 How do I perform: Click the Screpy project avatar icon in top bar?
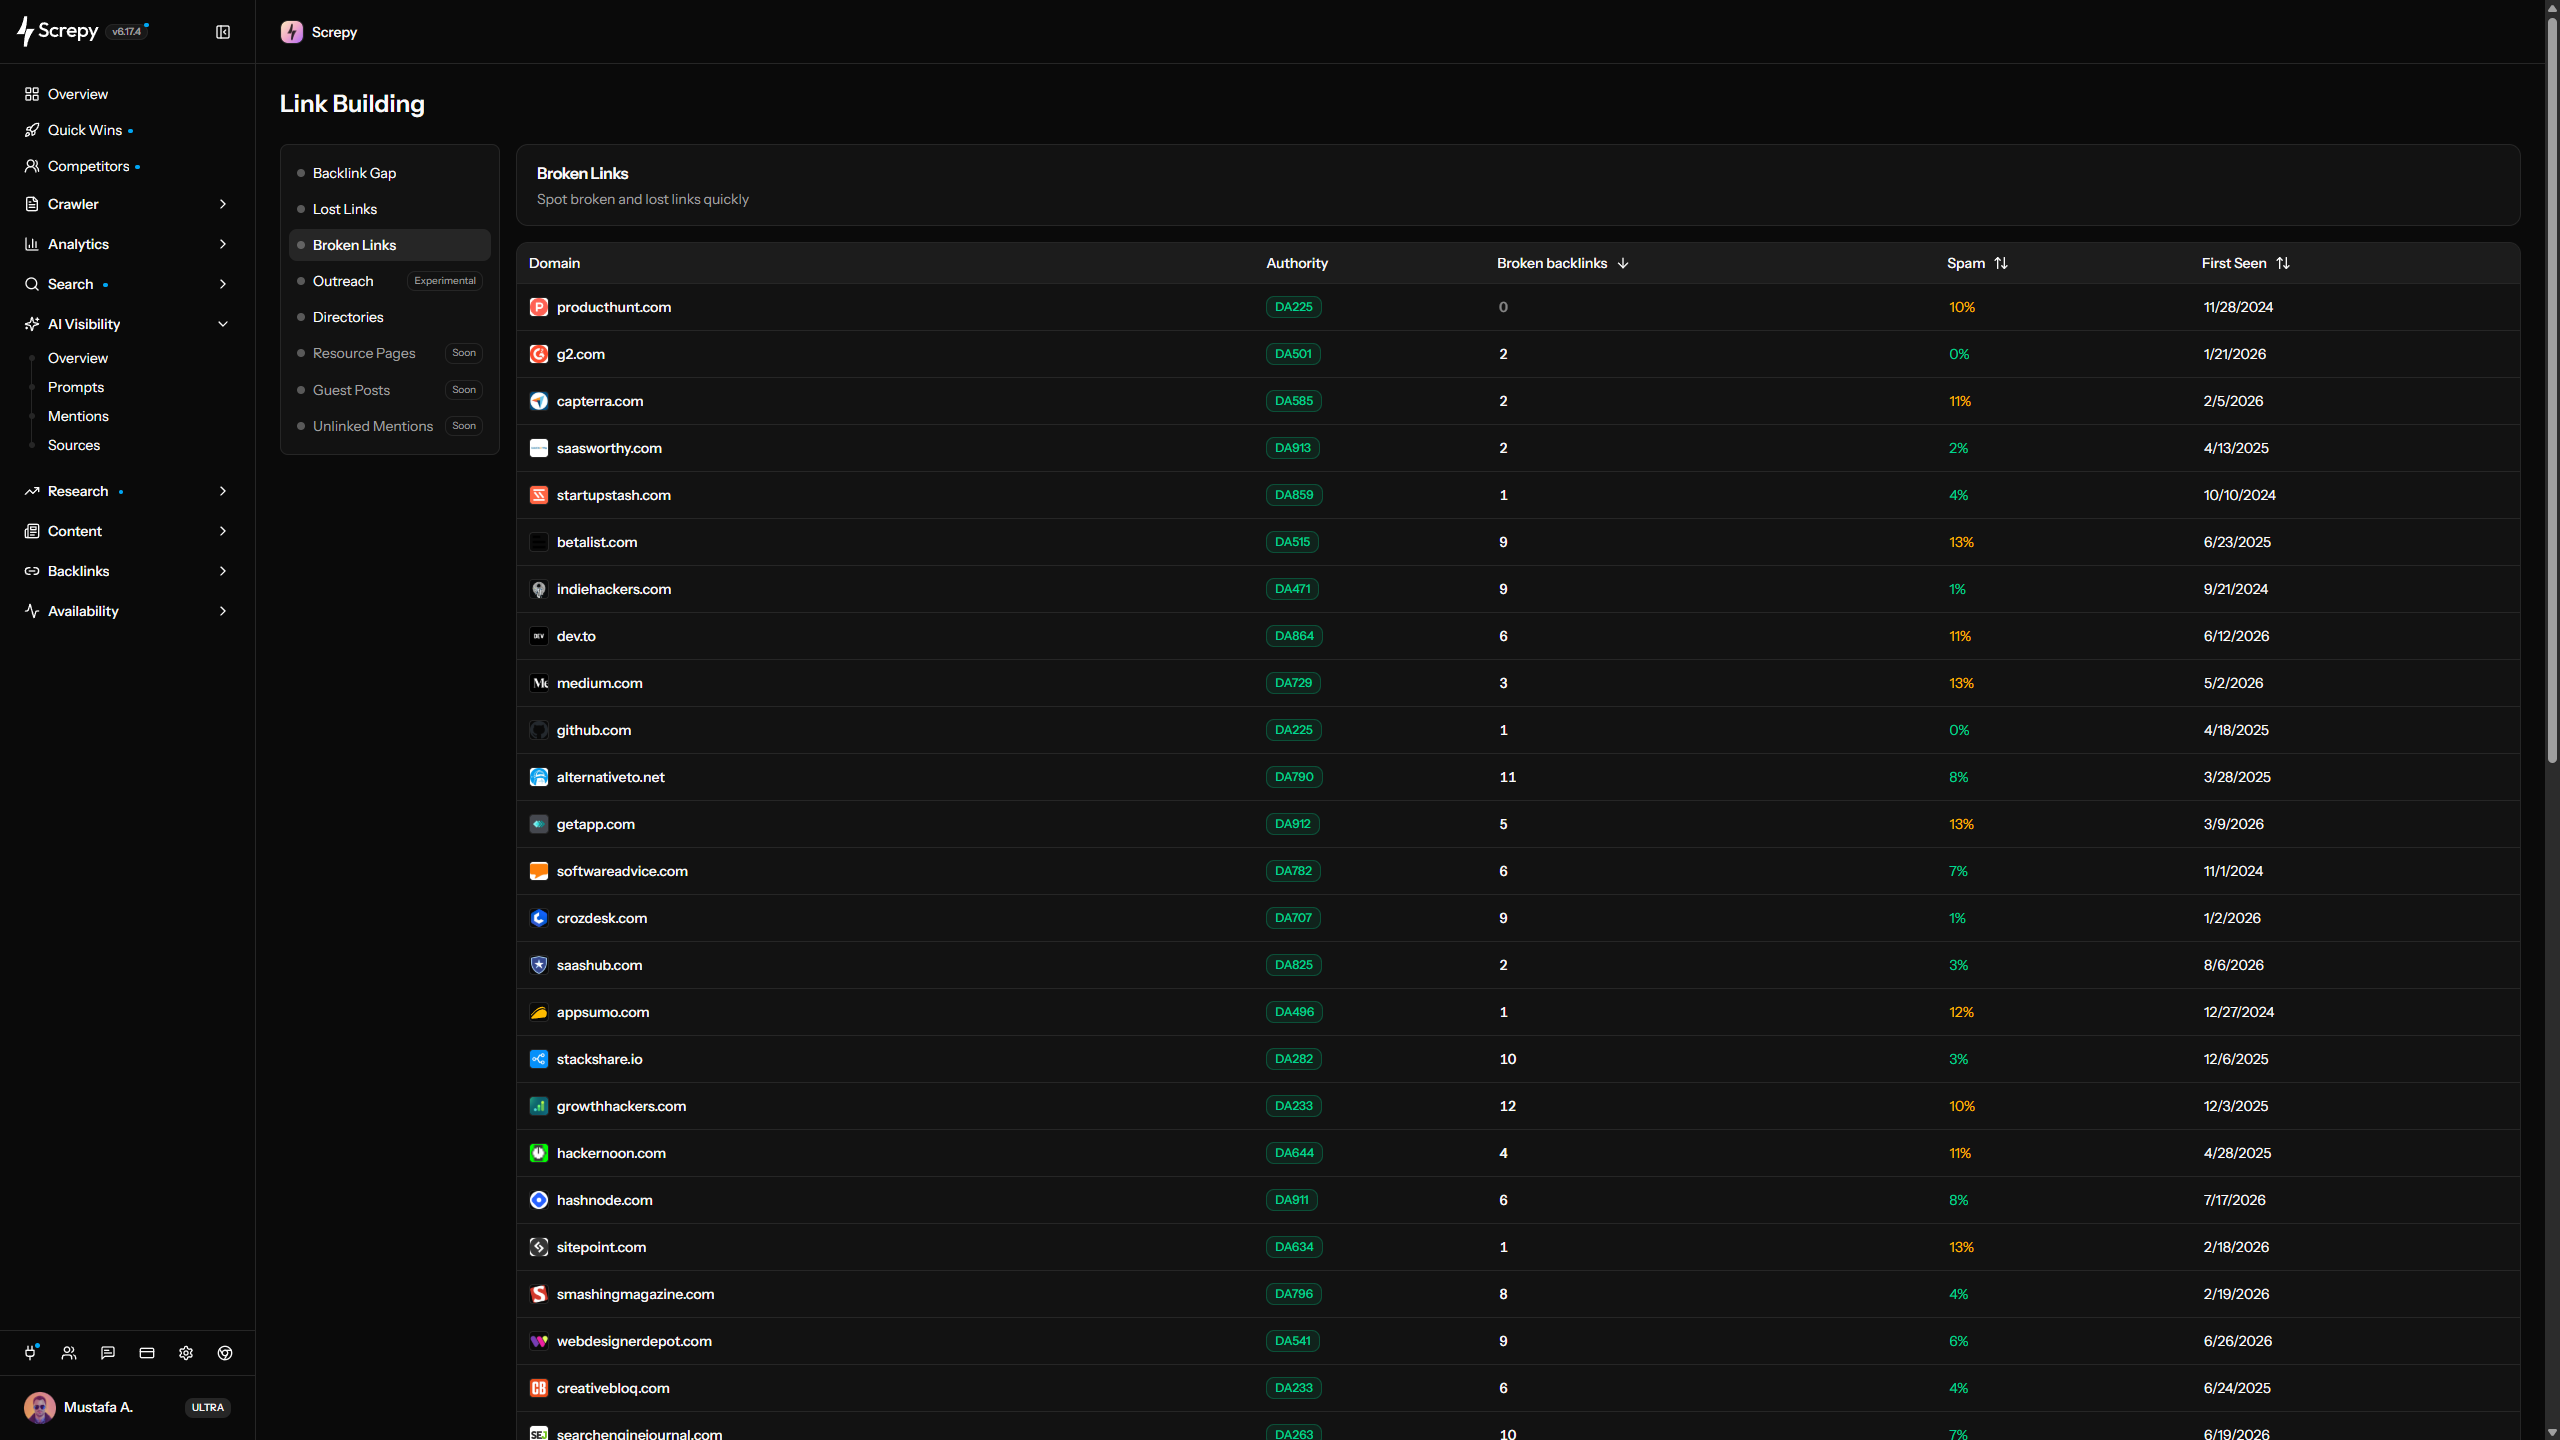click(x=292, y=32)
